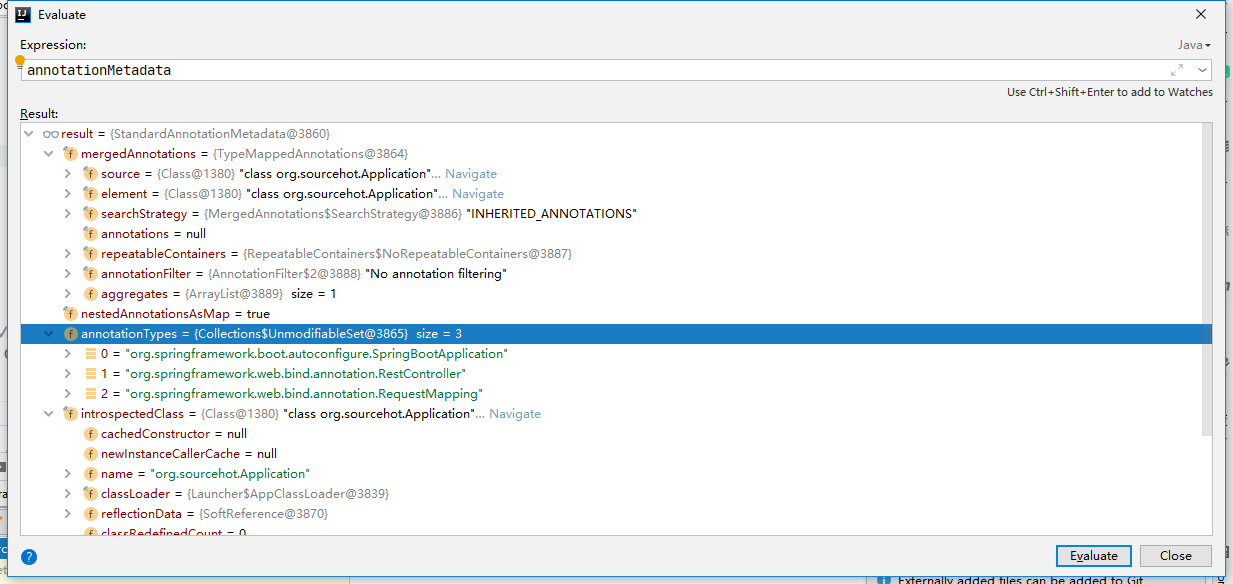1233x584 pixels.
Task: Click the expand expression field icon
Action: pos(1177,70)
